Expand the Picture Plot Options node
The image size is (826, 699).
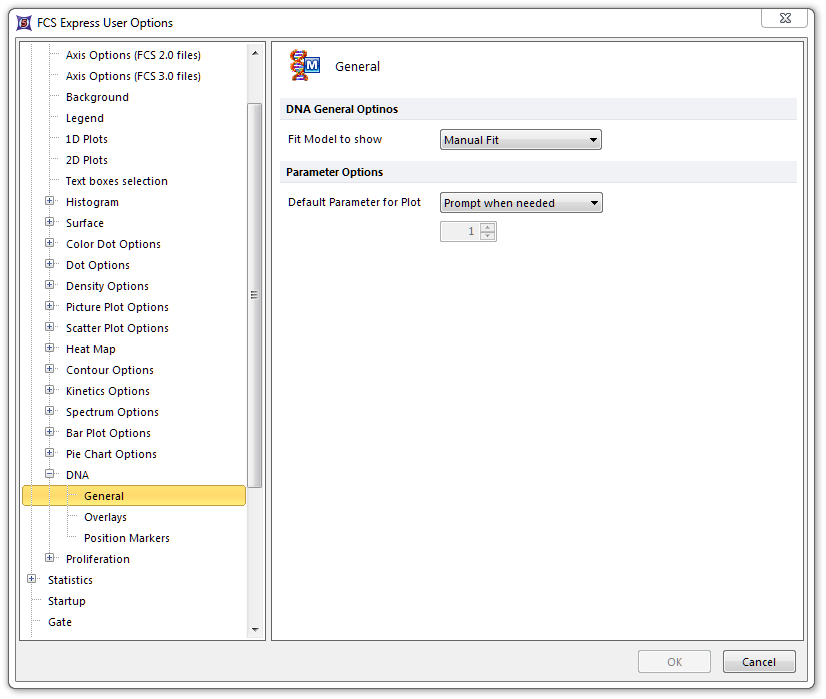[x=50, y=306]
